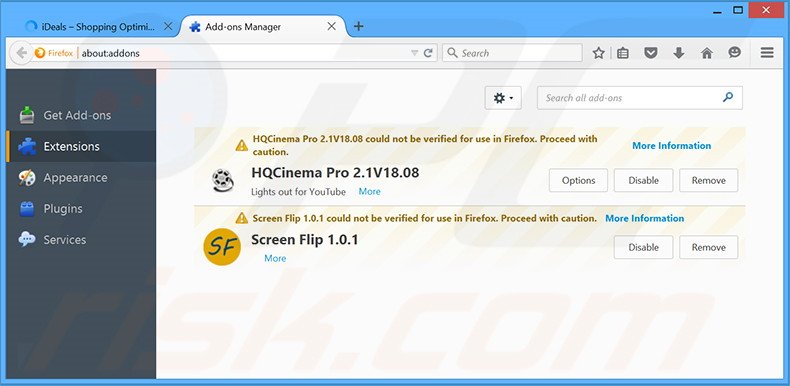
Task: Reload the page with the refresh icon
Action: tap(428, 53)
